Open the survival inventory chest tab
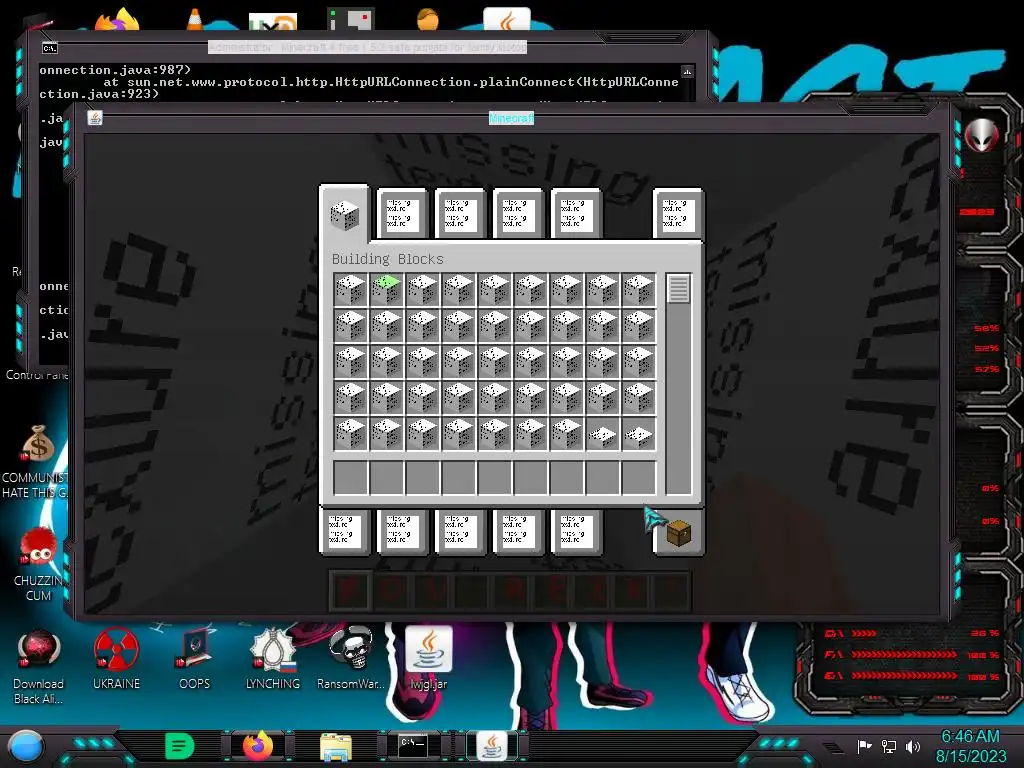This screenshot has width=1024, height=768. (679, 533)
